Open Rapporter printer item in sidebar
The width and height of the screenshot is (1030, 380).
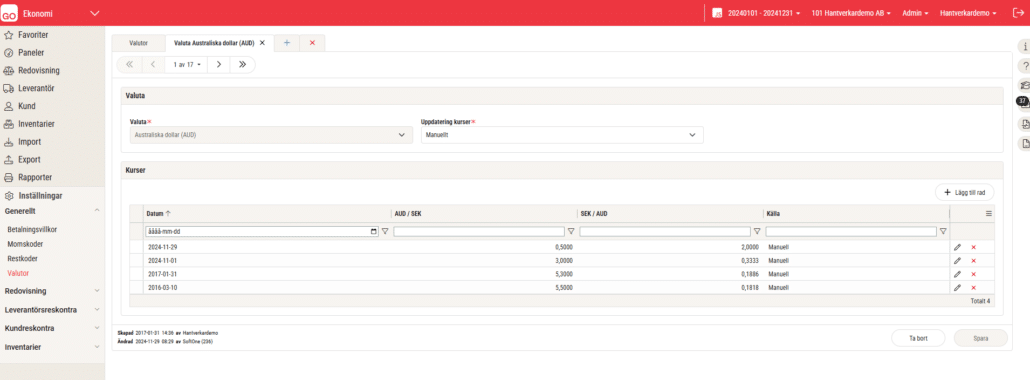click(35, 178)
